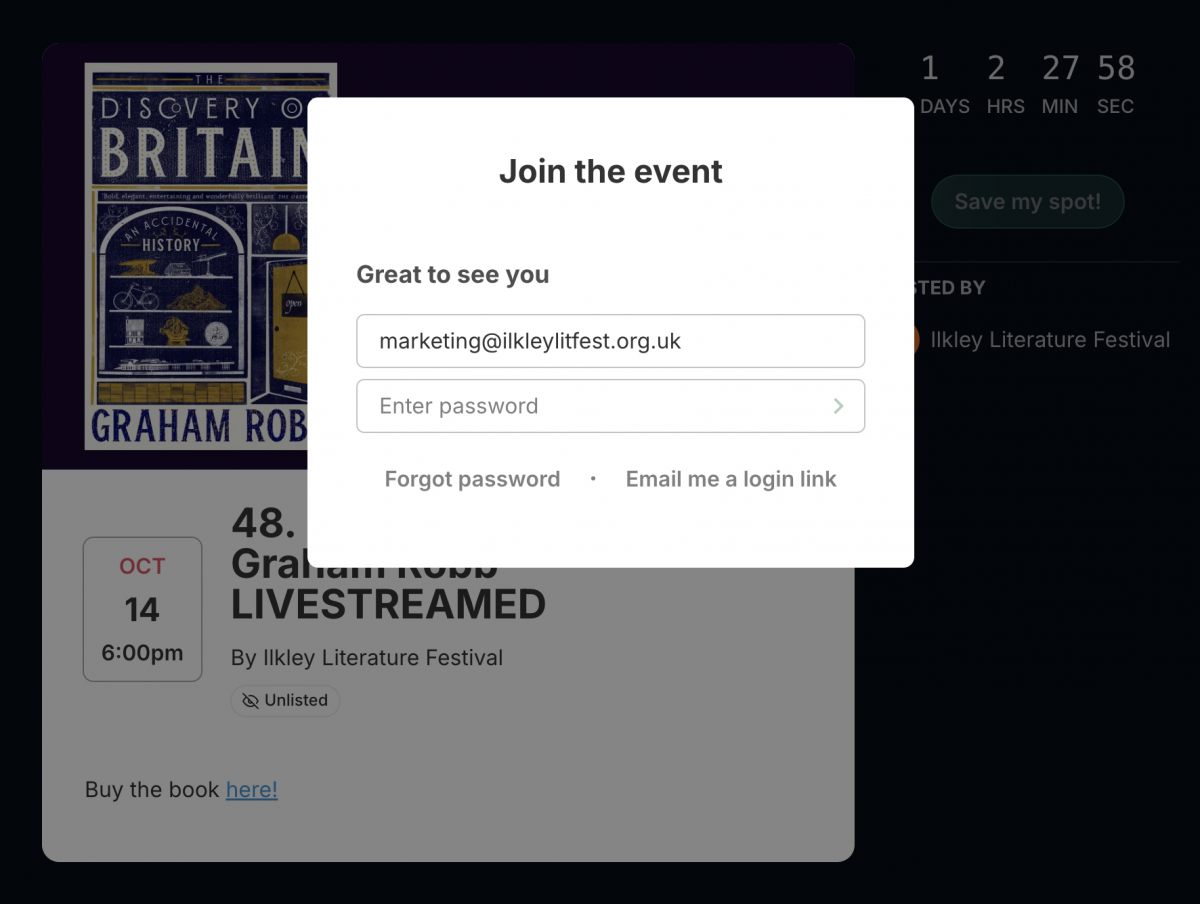Click Ilkley Literature Festival host name
1200x904 pixels.
point(1050,340)
